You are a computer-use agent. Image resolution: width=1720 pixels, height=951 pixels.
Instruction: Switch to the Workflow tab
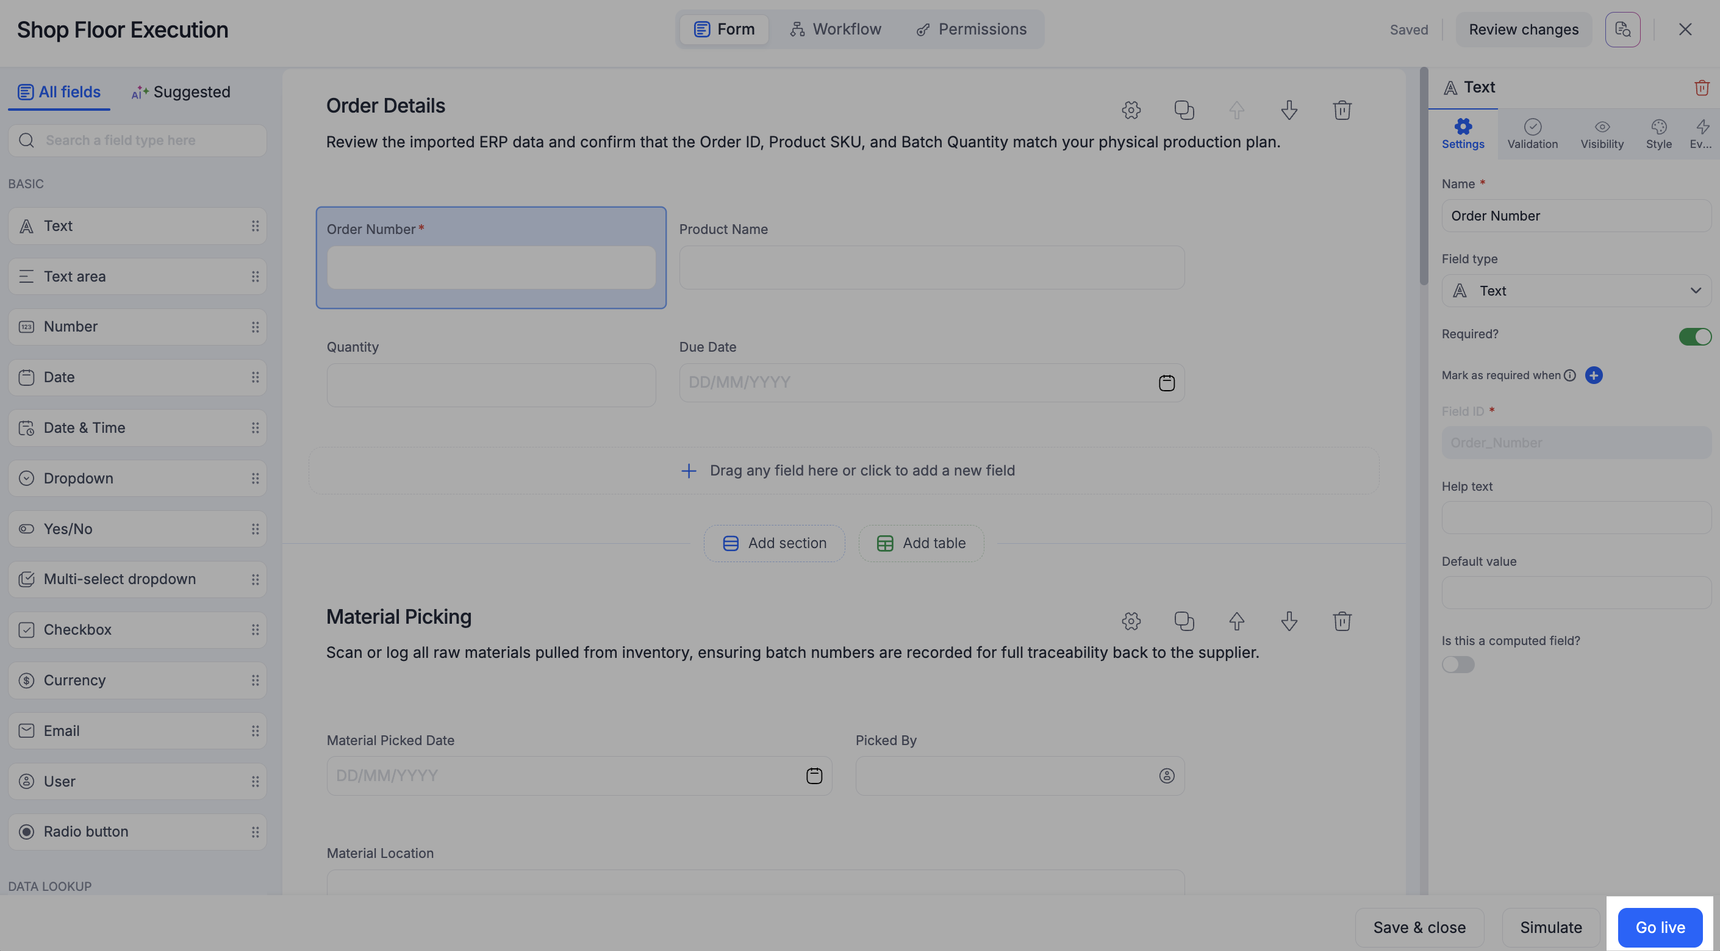click(x=835, y=30)
